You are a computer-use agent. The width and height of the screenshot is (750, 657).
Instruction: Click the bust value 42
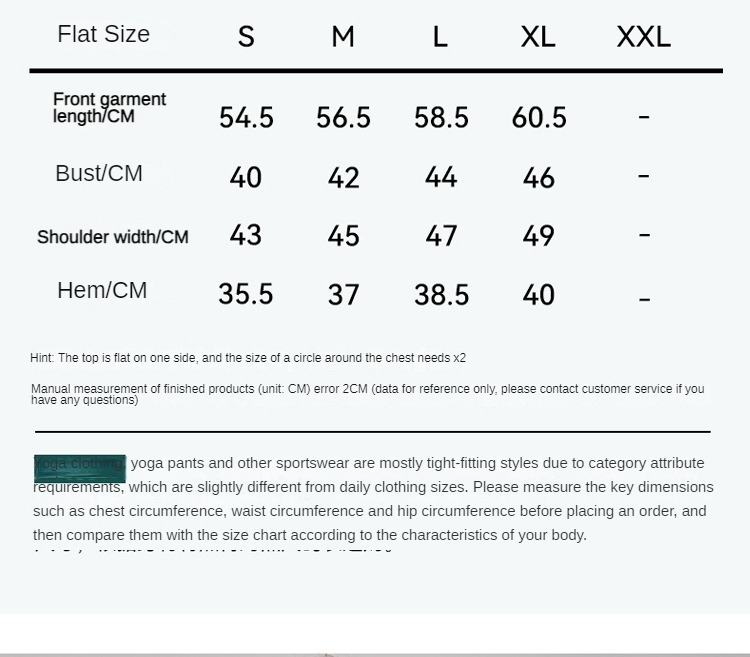pos(343,178)
